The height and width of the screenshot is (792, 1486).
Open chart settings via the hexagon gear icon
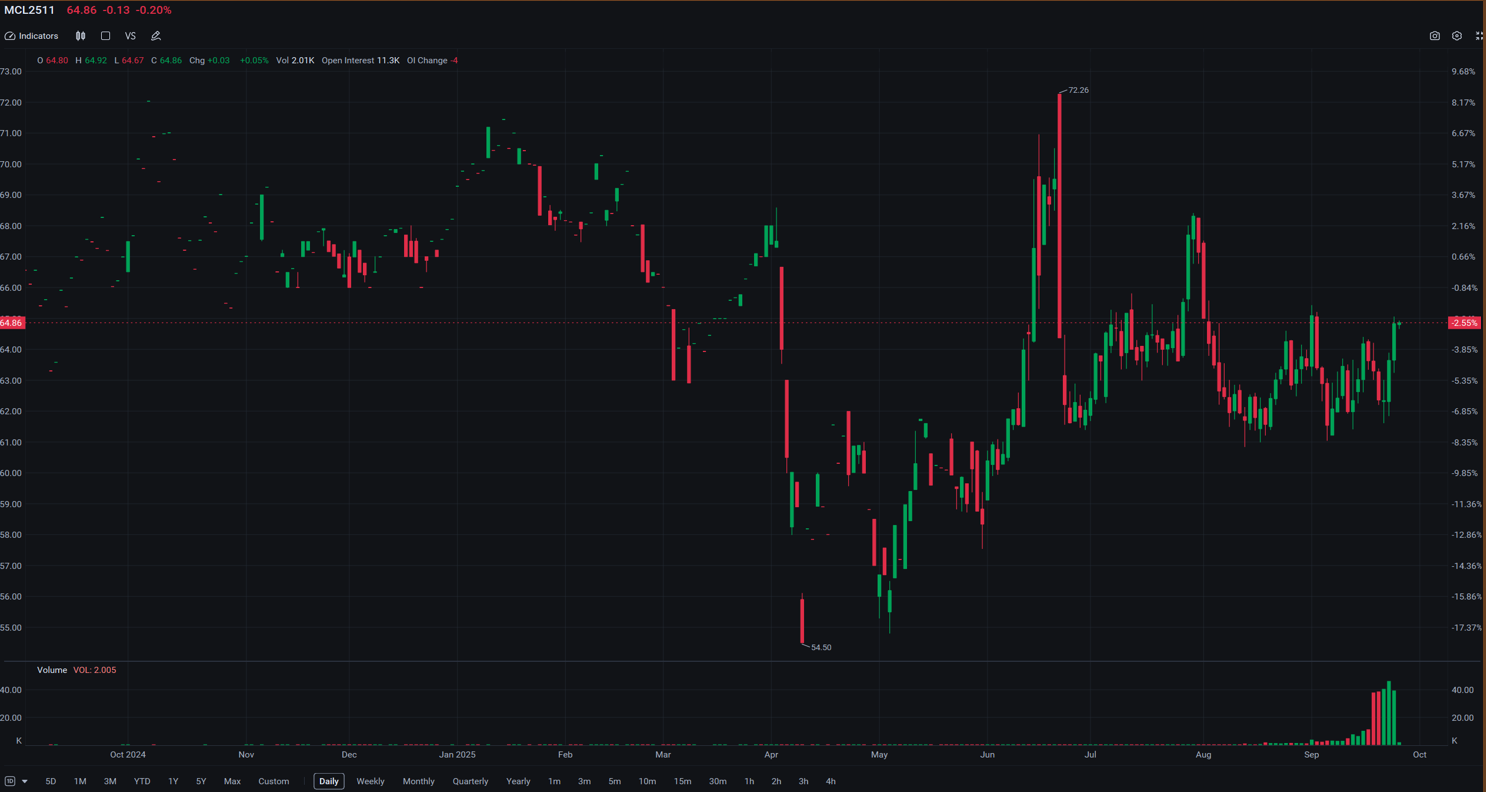click(1457, 36)
